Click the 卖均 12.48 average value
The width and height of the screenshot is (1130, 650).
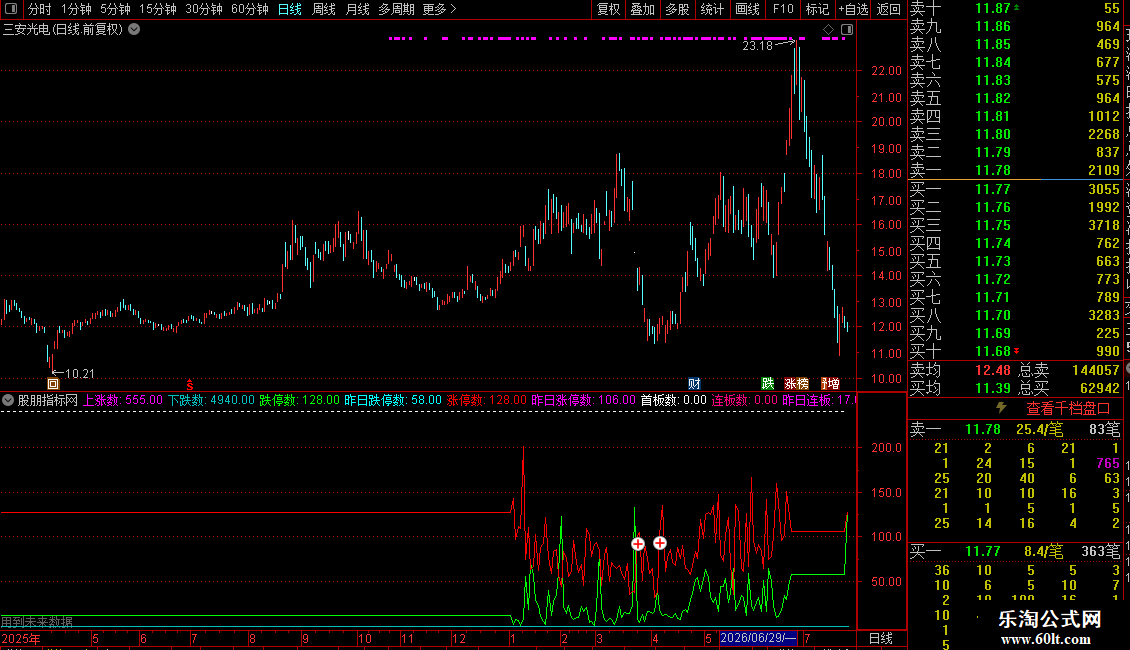point(992,370)
